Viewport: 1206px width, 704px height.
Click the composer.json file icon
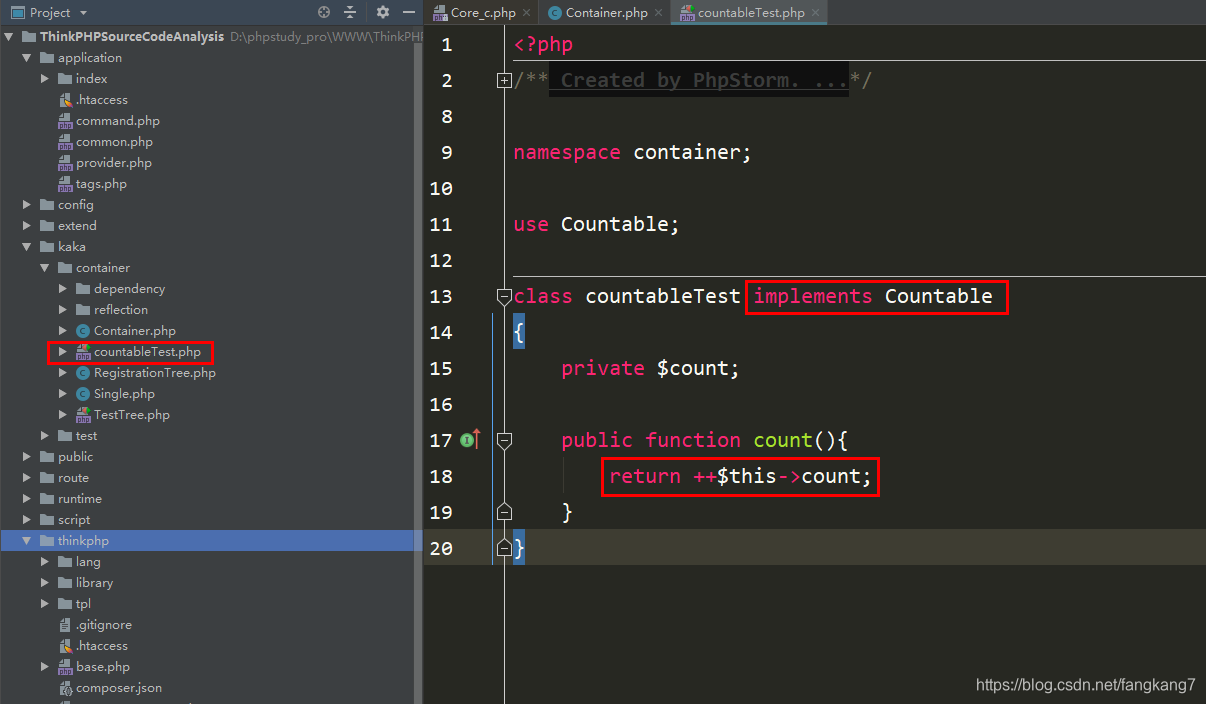pos(66,688)
